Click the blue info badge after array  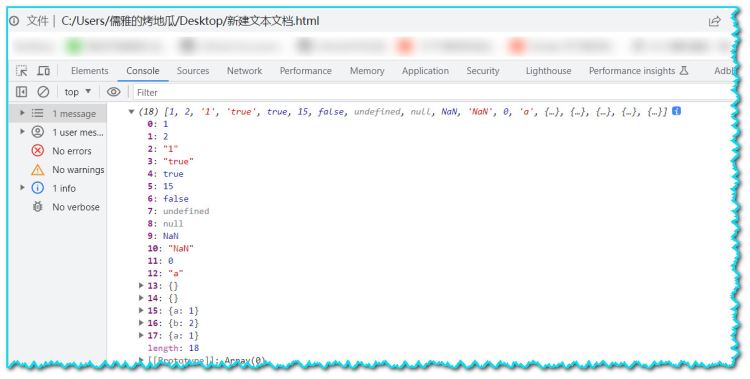pyautogui.click(x=676, y=111)
